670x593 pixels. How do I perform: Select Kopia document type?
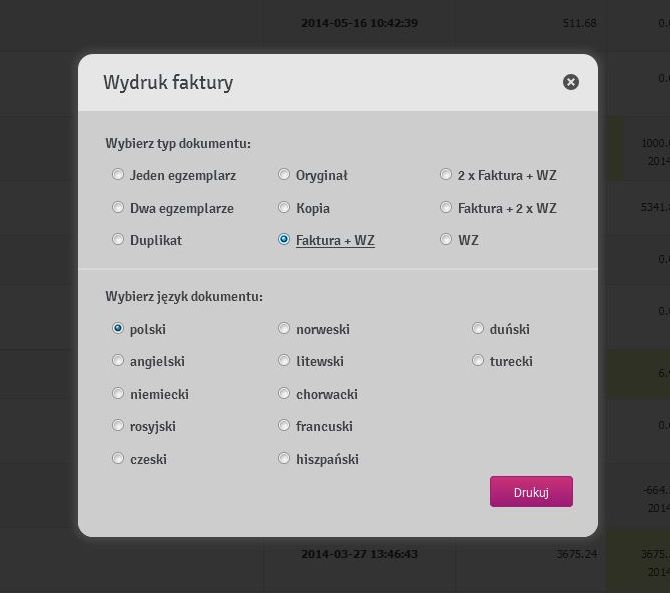tap(284, 208)
